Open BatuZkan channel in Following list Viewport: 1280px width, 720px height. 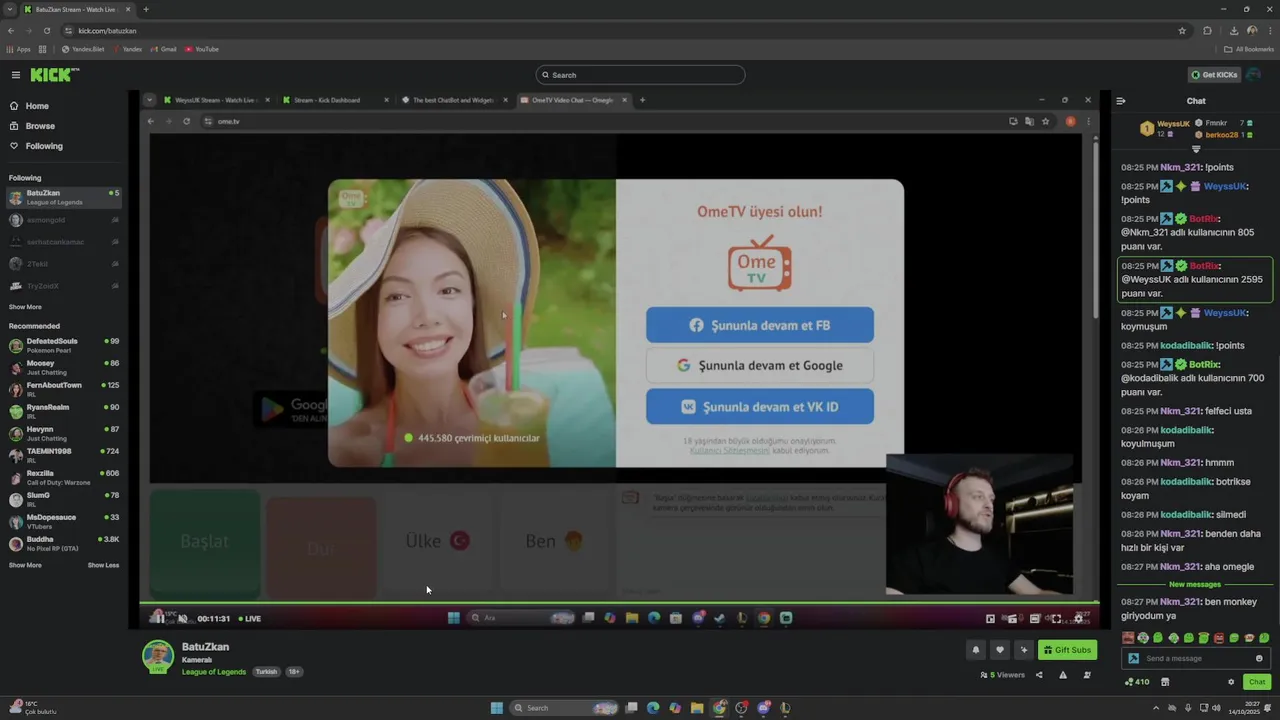click(x=64, y=197)
